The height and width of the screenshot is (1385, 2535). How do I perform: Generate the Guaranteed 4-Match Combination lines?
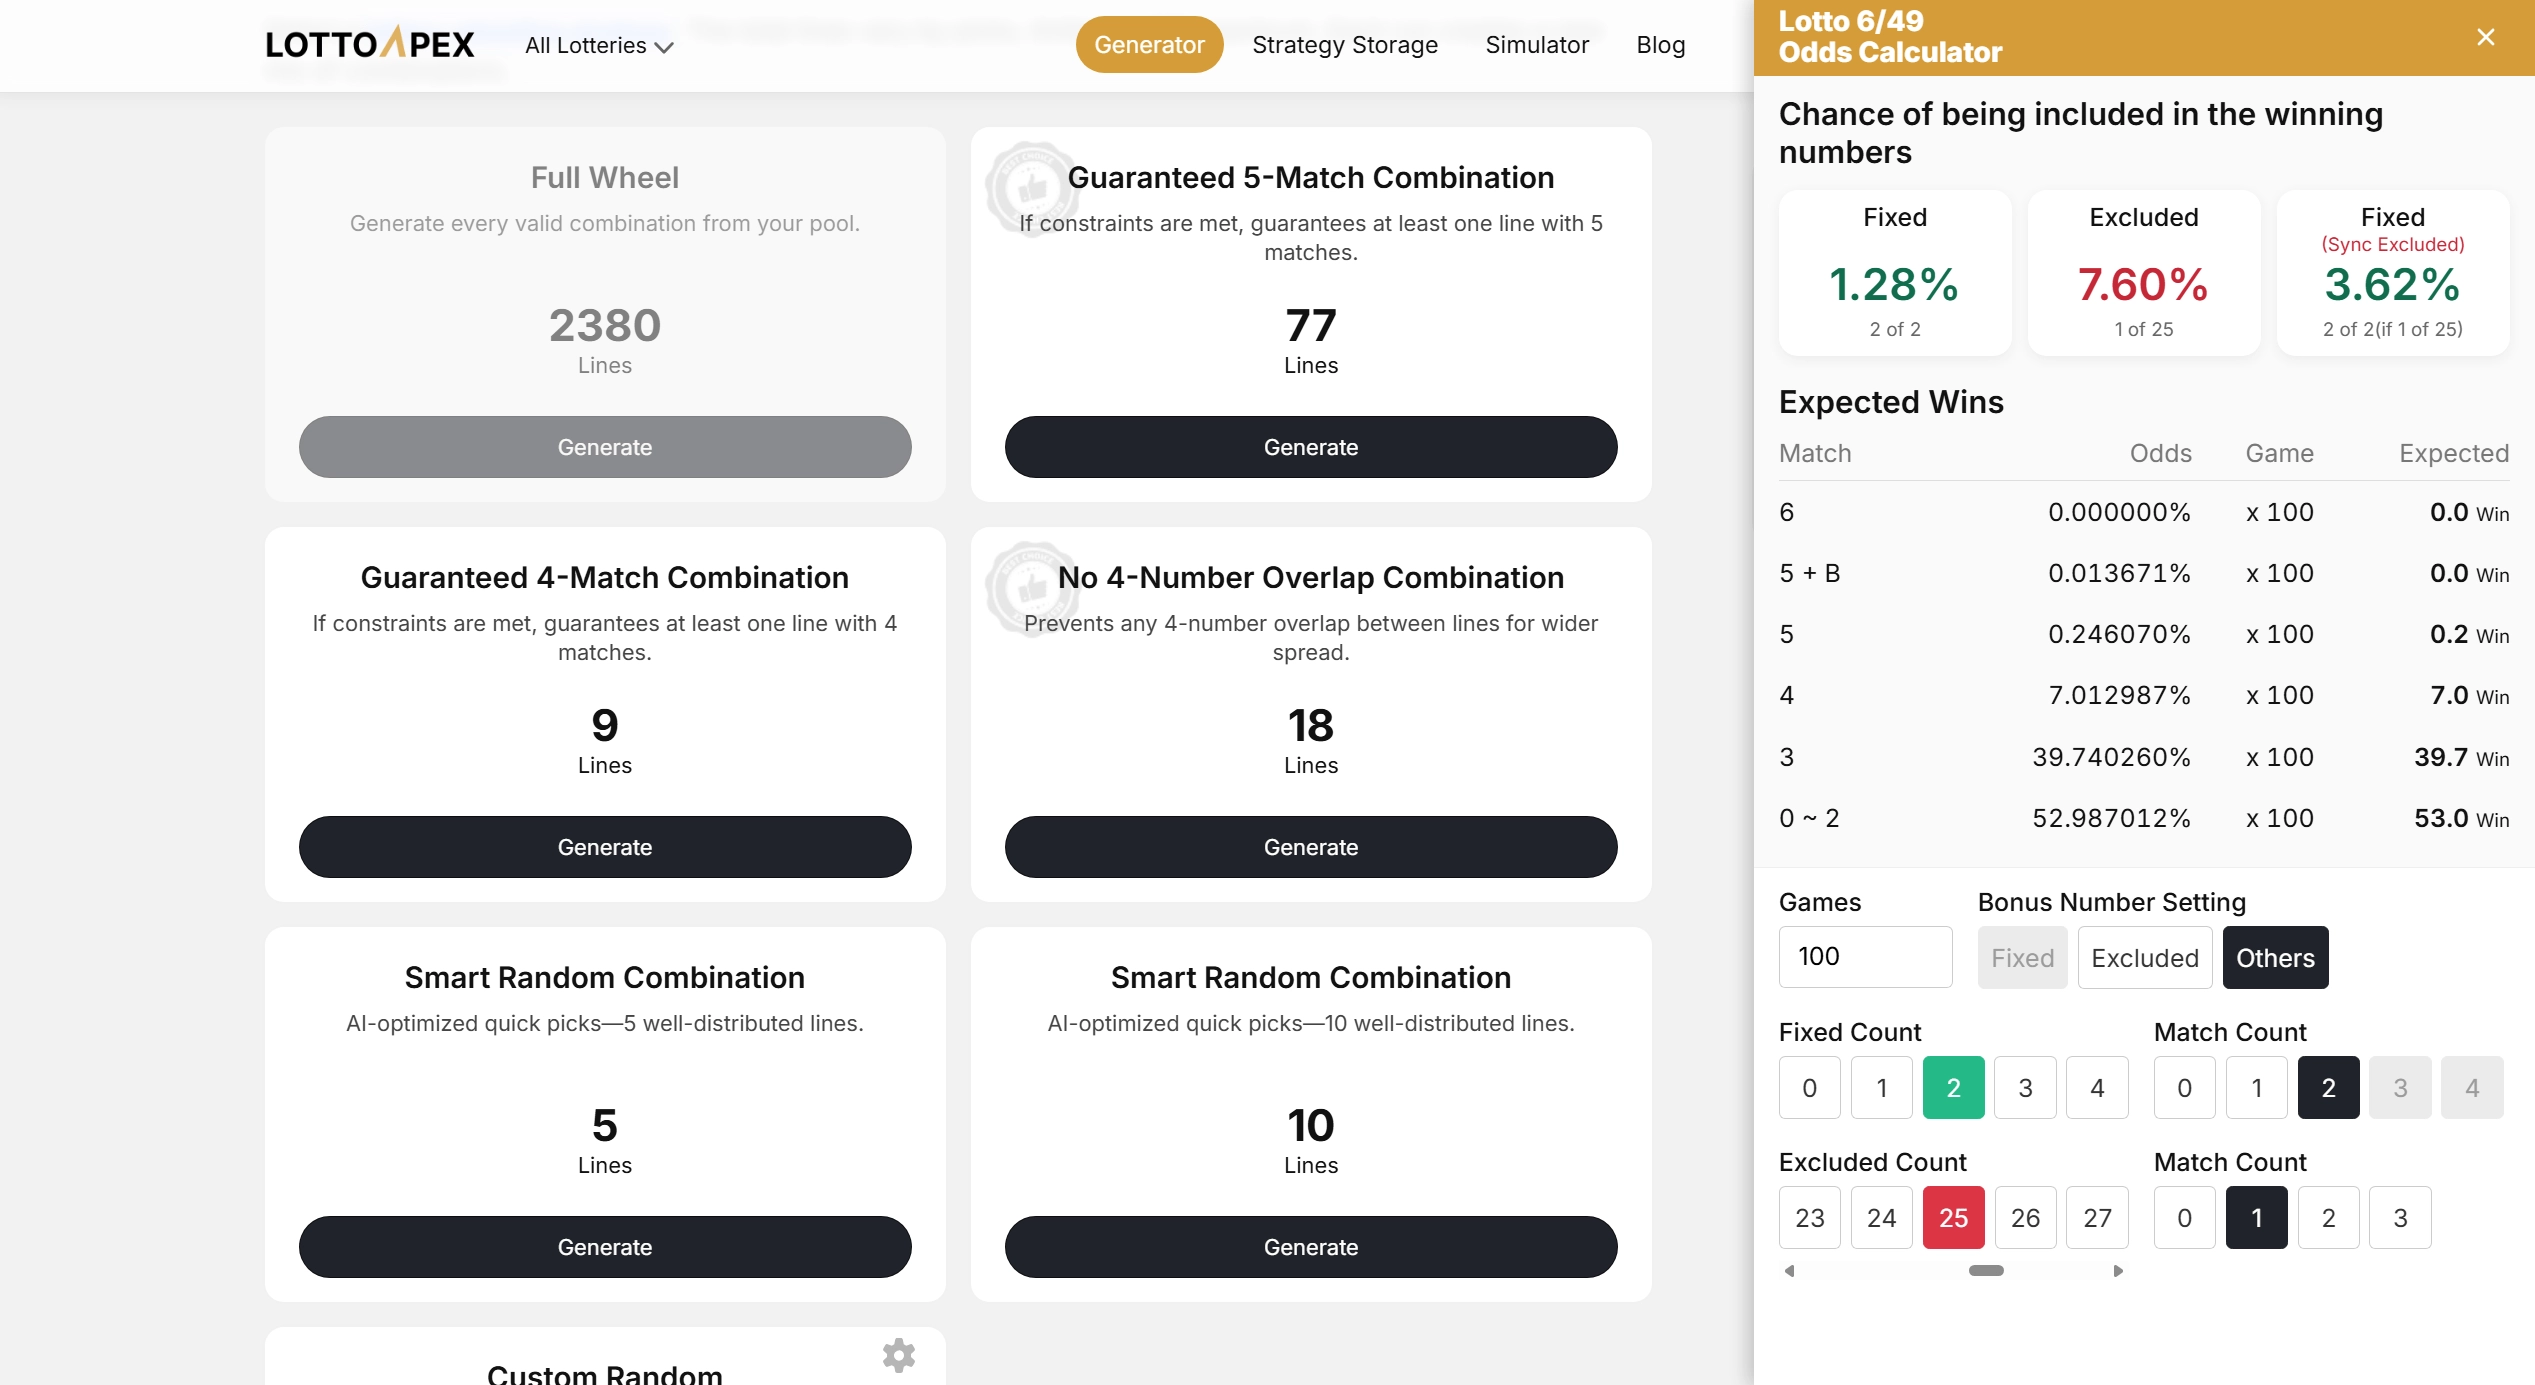(604, 846)
